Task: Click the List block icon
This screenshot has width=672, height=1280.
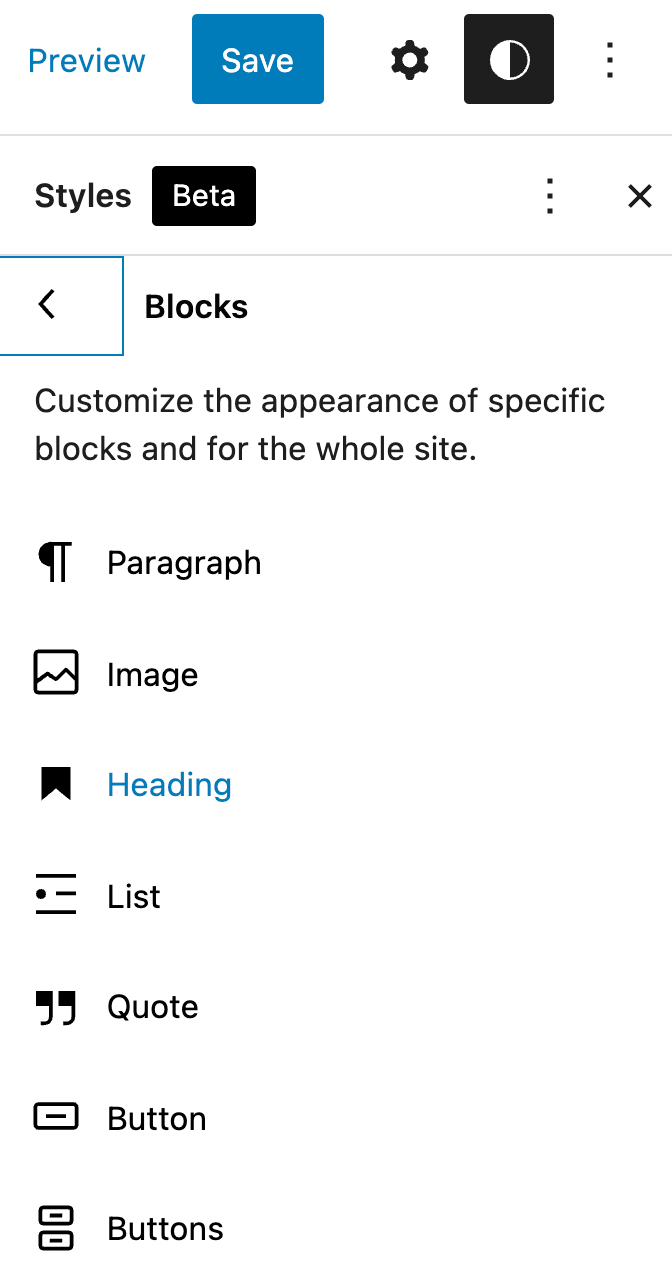Action: (x=55, y=896)
